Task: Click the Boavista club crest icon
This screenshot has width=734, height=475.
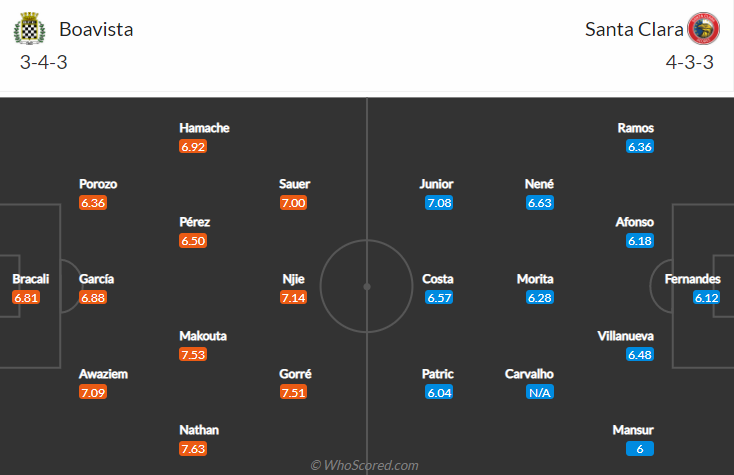Action: [x=29, y=29]
